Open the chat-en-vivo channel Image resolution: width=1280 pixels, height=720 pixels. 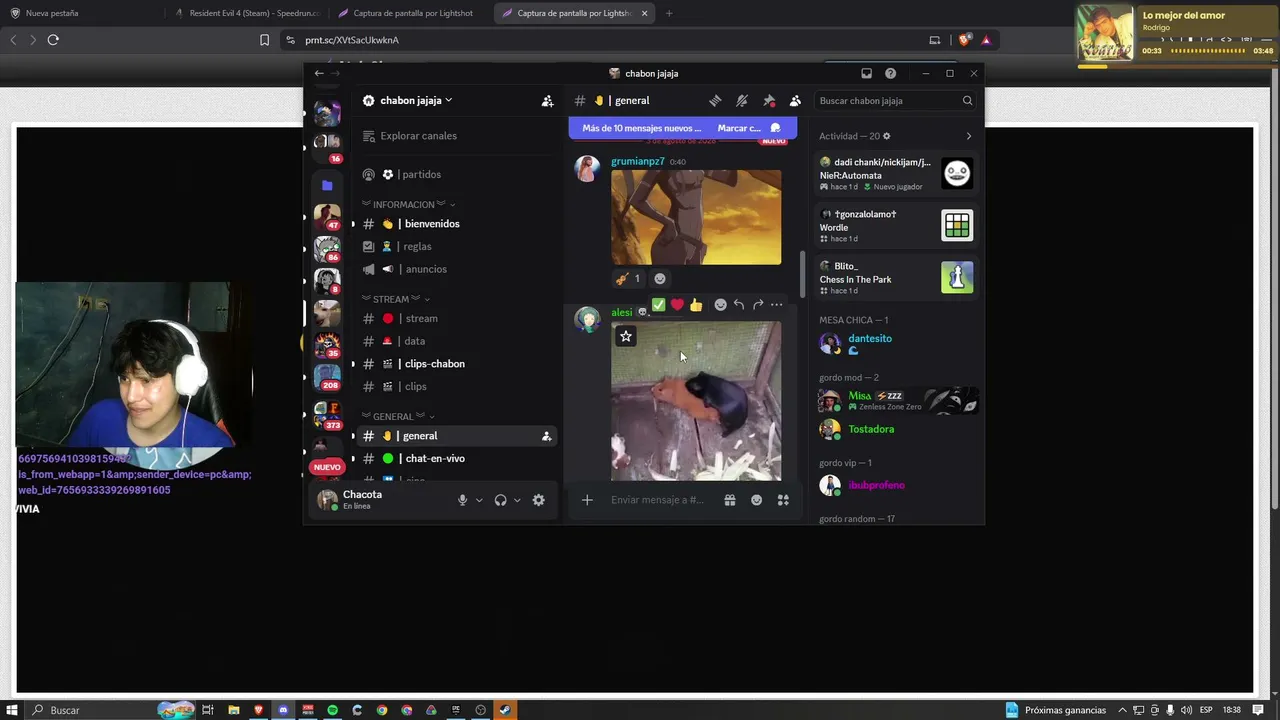pyautogui.click(x=456, y=459)
